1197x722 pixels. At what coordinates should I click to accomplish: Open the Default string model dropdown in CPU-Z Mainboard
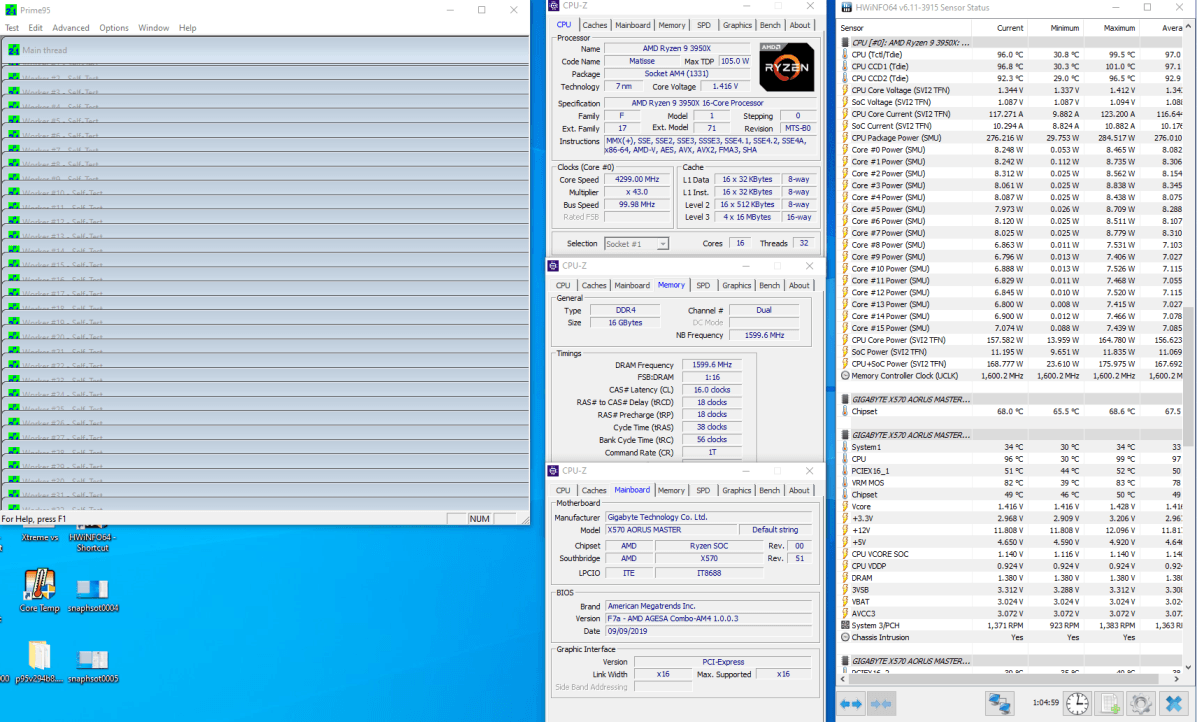pyautogui.click(x=775, y=529)
